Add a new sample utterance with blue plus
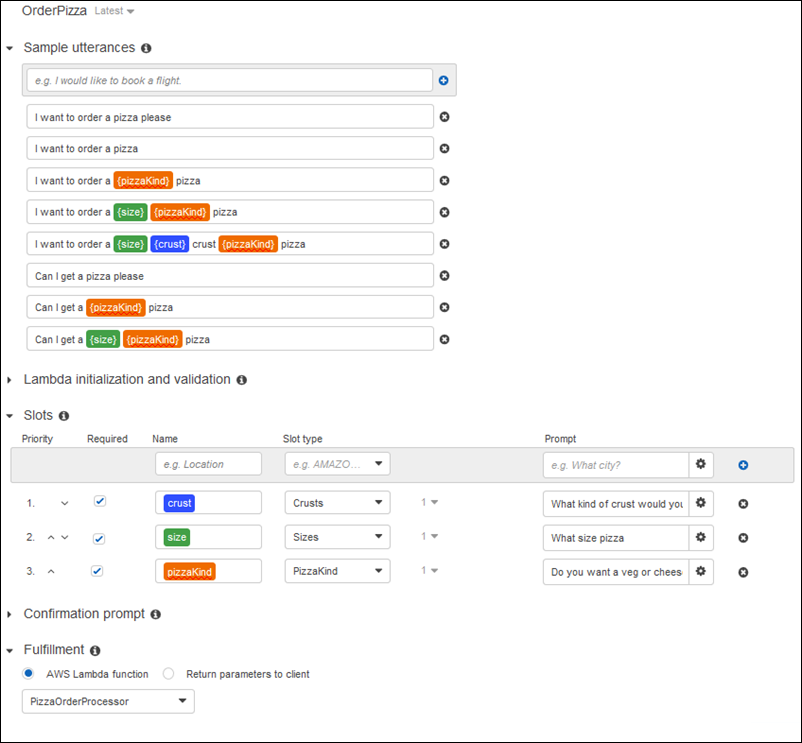The width and height of the screenshot is (802, 743). (443, 80)
